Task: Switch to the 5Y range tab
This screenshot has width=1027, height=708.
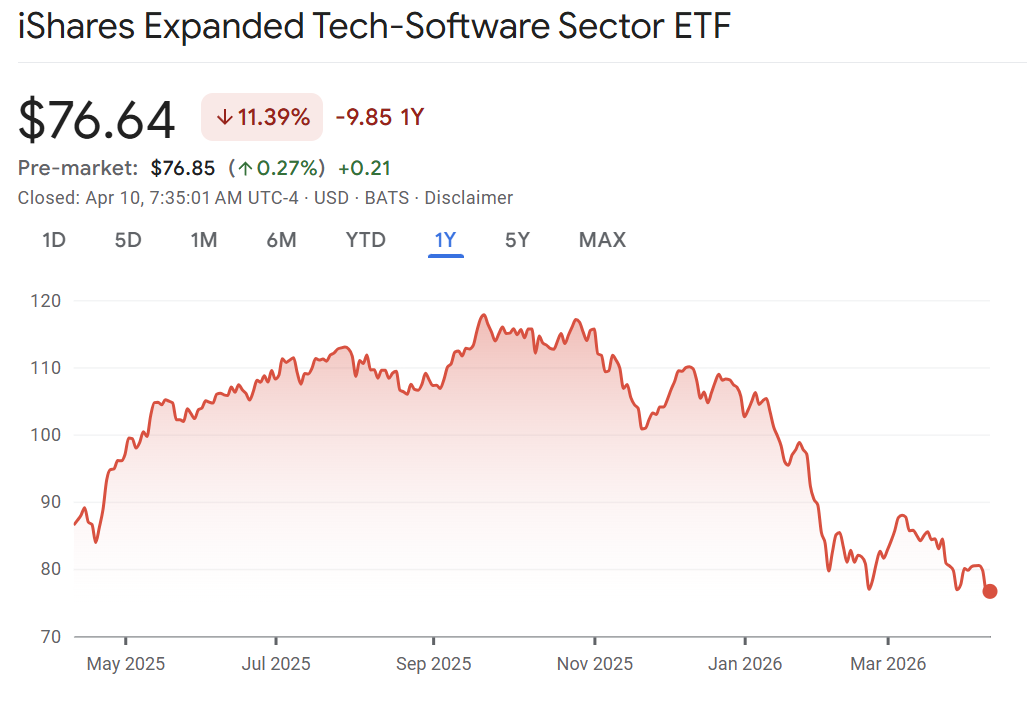Action: 517,240
